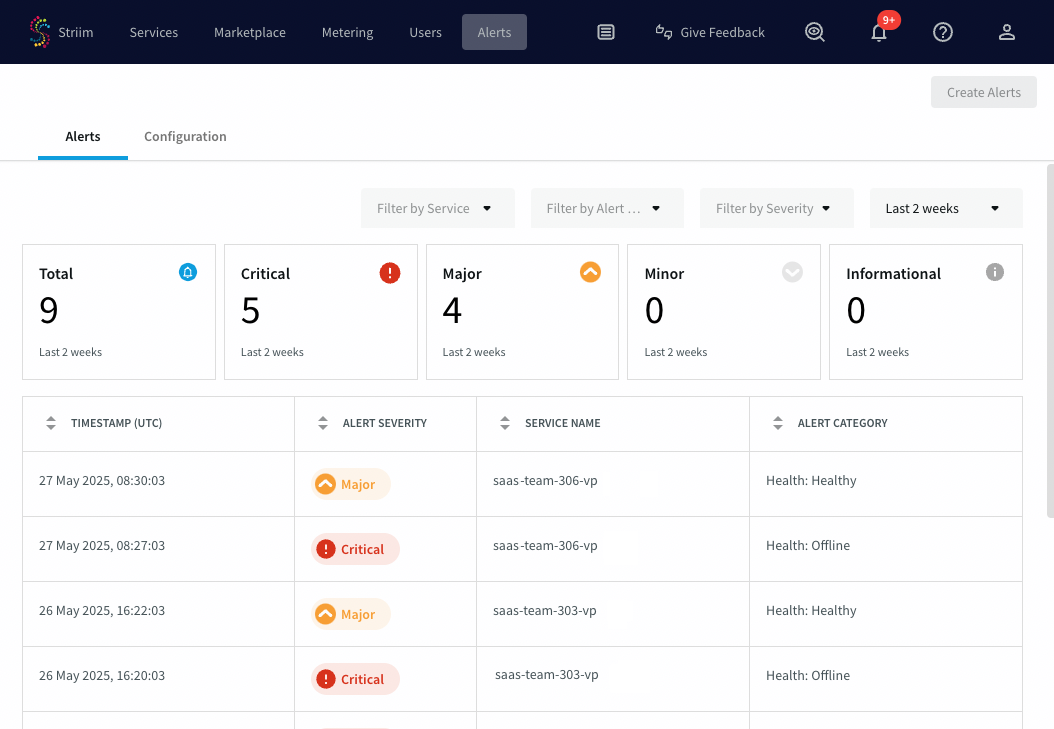Open the Metering menu item
The height and width of the screenshot is (729, 1054).
347,32
